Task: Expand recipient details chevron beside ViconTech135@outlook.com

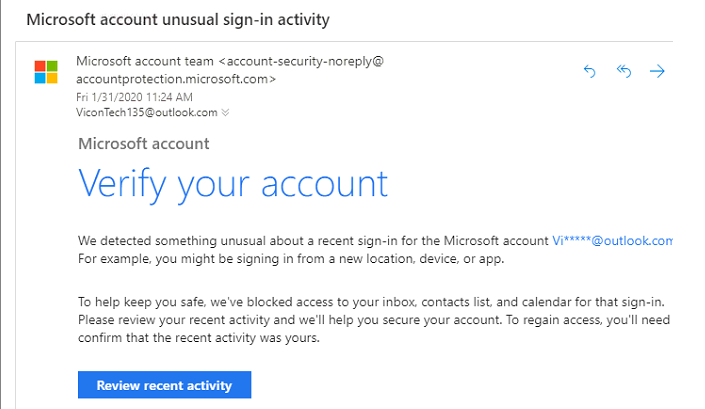Action: (x=225, y=112)
